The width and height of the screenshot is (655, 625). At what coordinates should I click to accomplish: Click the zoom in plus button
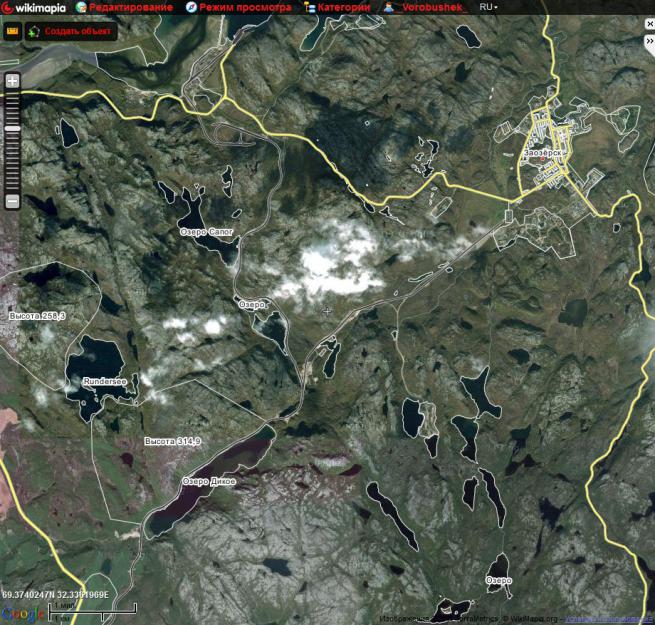pos(13,80)
